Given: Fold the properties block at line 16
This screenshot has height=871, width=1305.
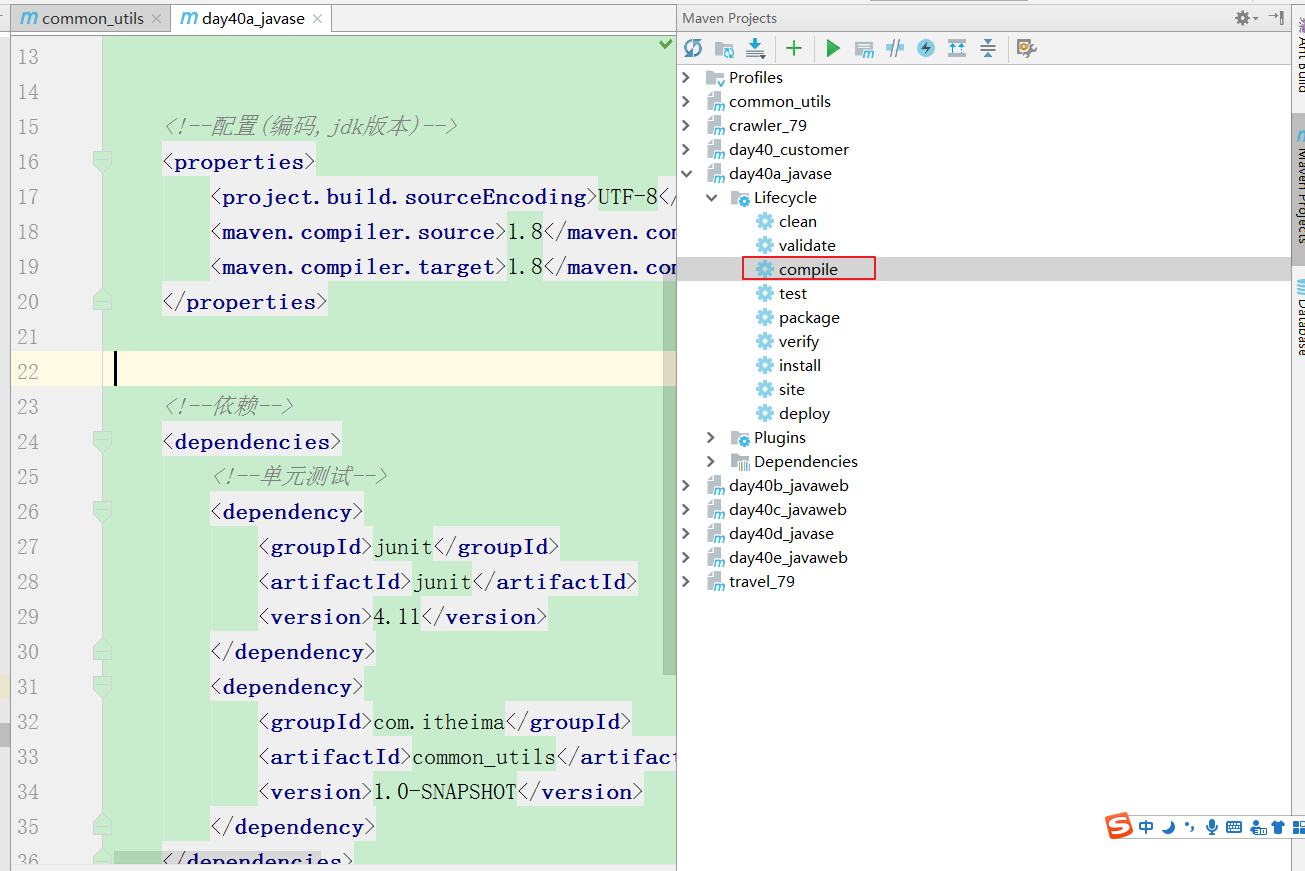Looking at the screenshot, I should [102, 161].
